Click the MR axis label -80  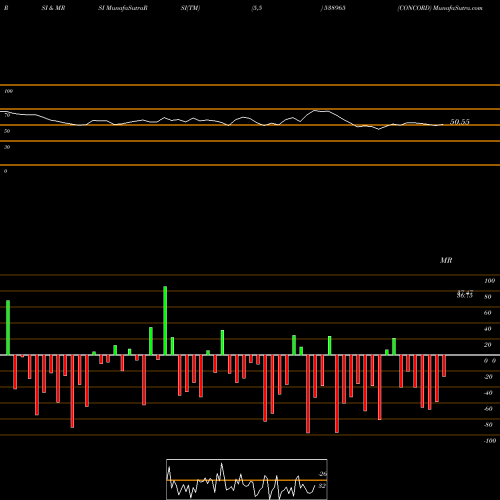pyautogui.click(x=488, y=425)
